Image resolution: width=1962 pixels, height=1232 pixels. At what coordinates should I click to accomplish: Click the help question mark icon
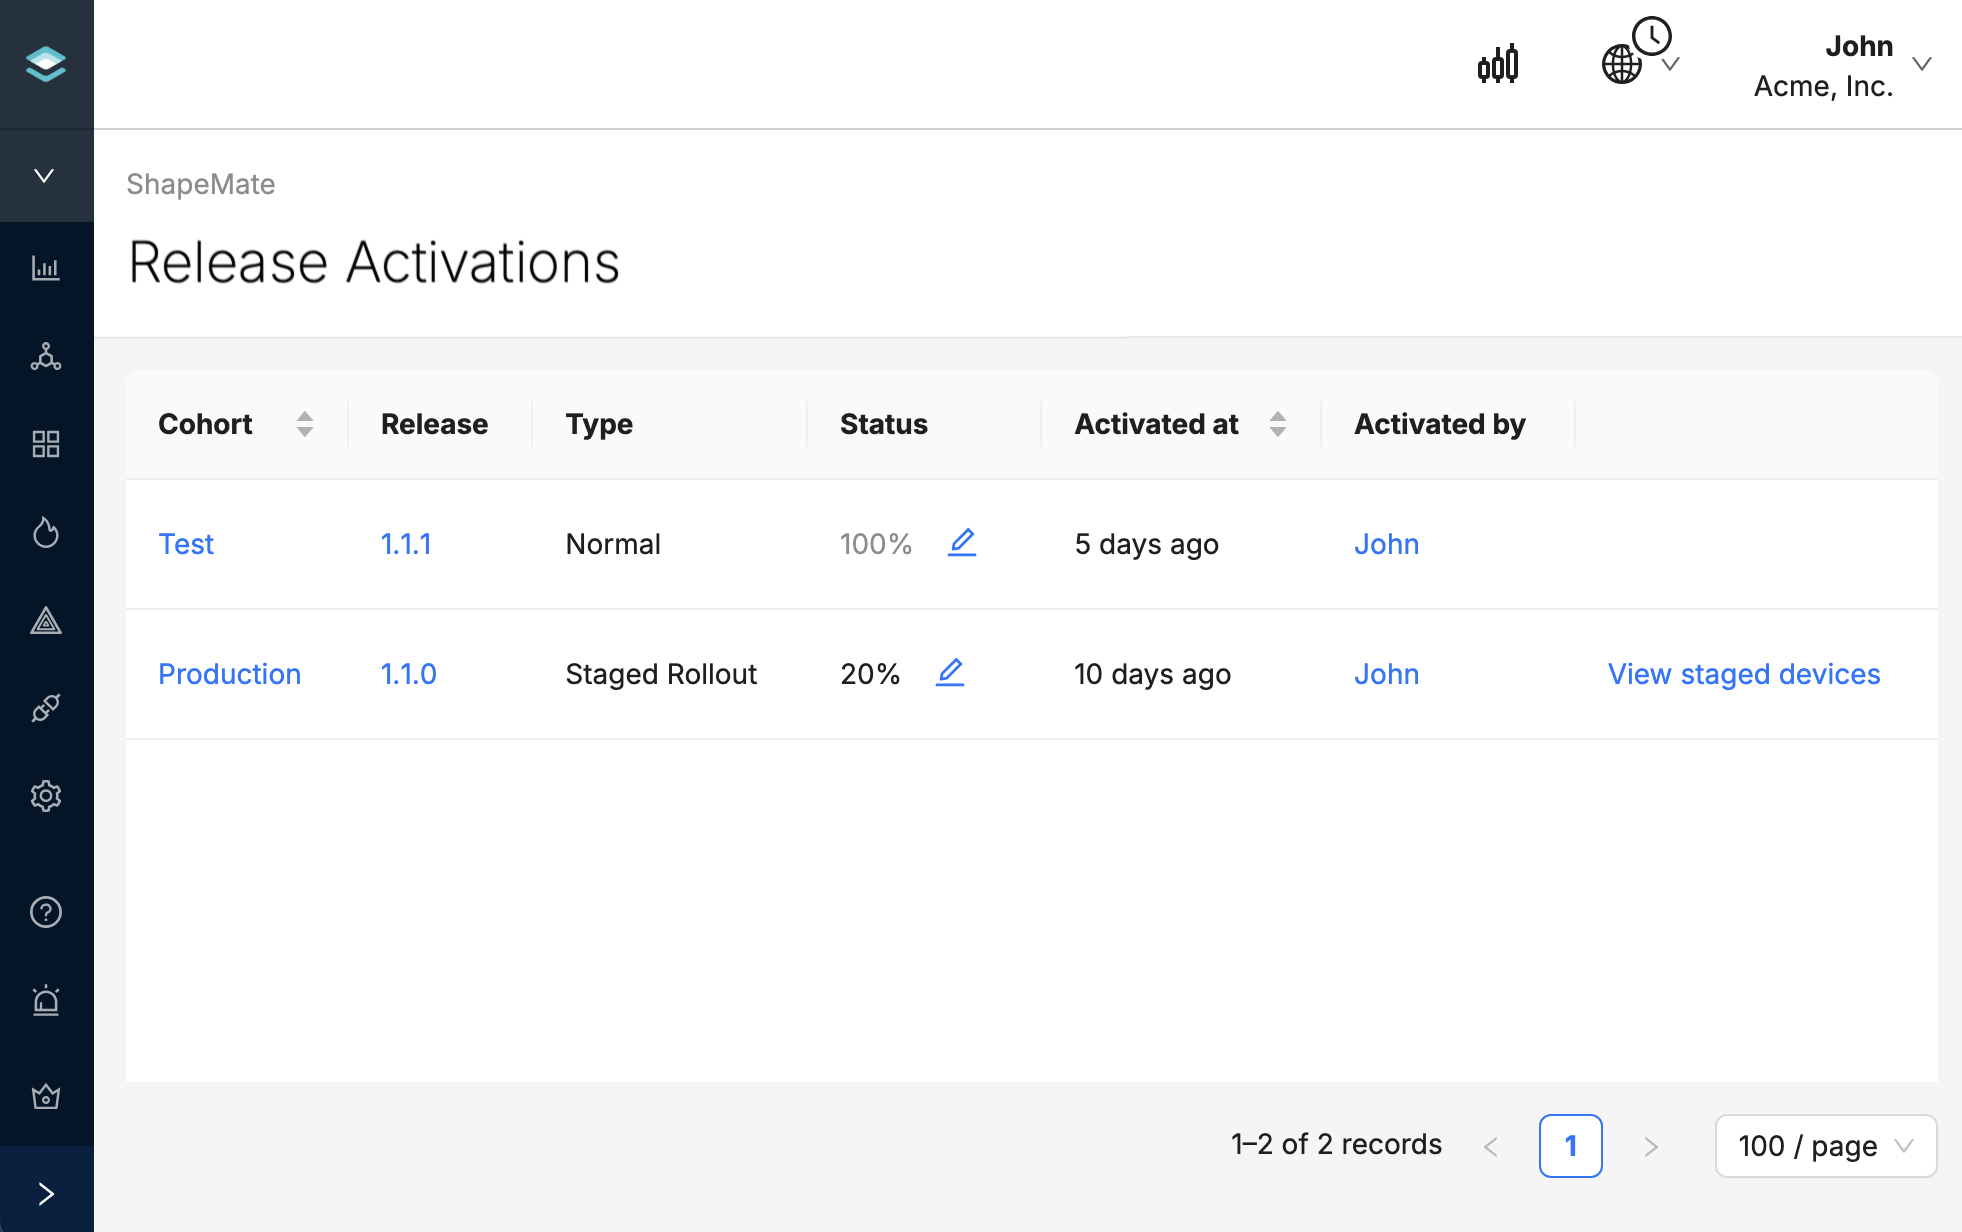pos(46,912)
